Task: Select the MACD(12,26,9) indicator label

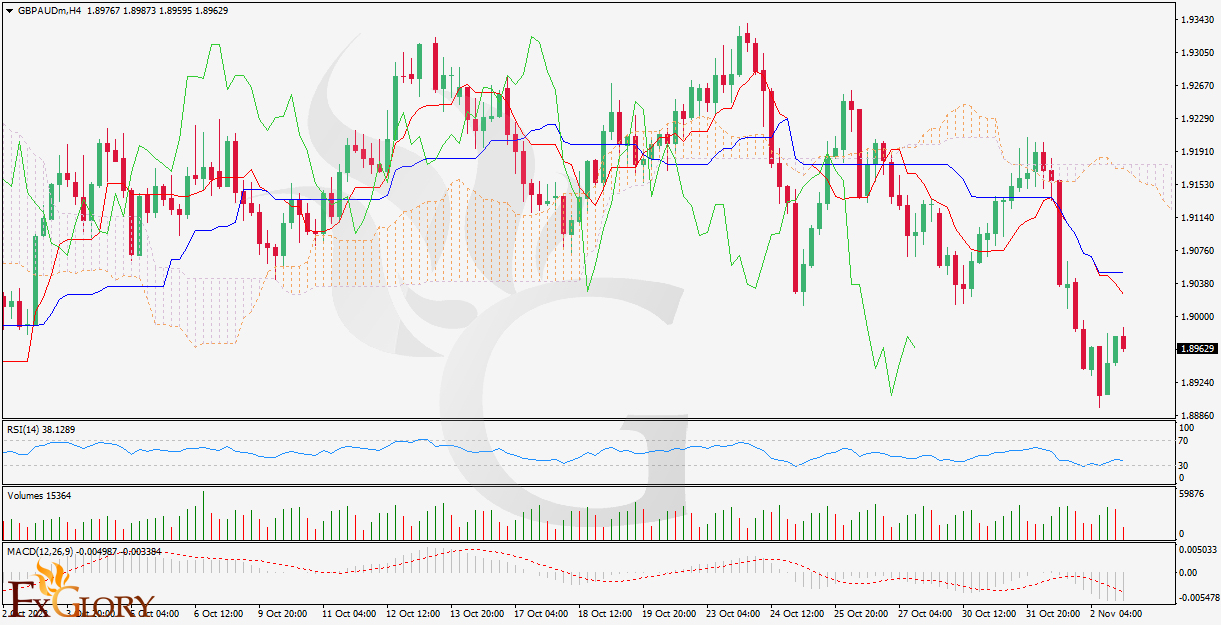Action: coord(84,550)
